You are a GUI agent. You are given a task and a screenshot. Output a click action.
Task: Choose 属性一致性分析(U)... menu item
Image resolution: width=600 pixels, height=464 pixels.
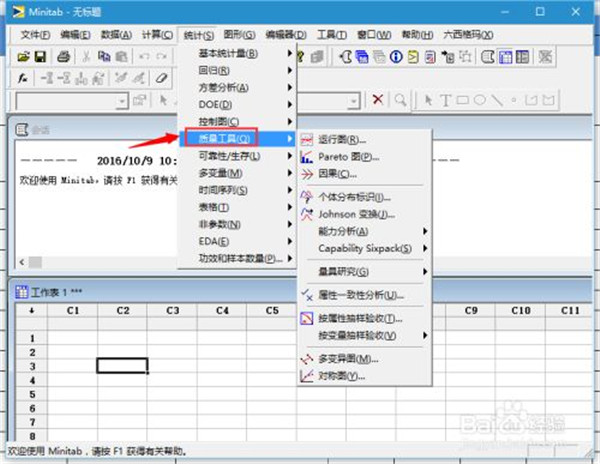click(365, 295)
